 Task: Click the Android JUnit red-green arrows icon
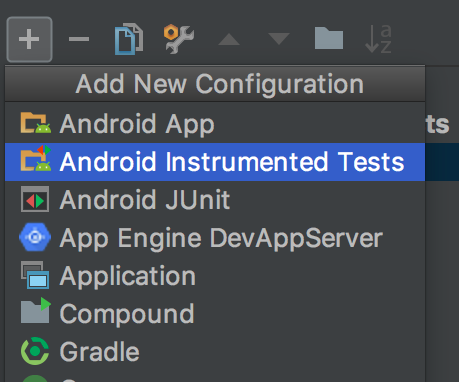pos(35,199)
